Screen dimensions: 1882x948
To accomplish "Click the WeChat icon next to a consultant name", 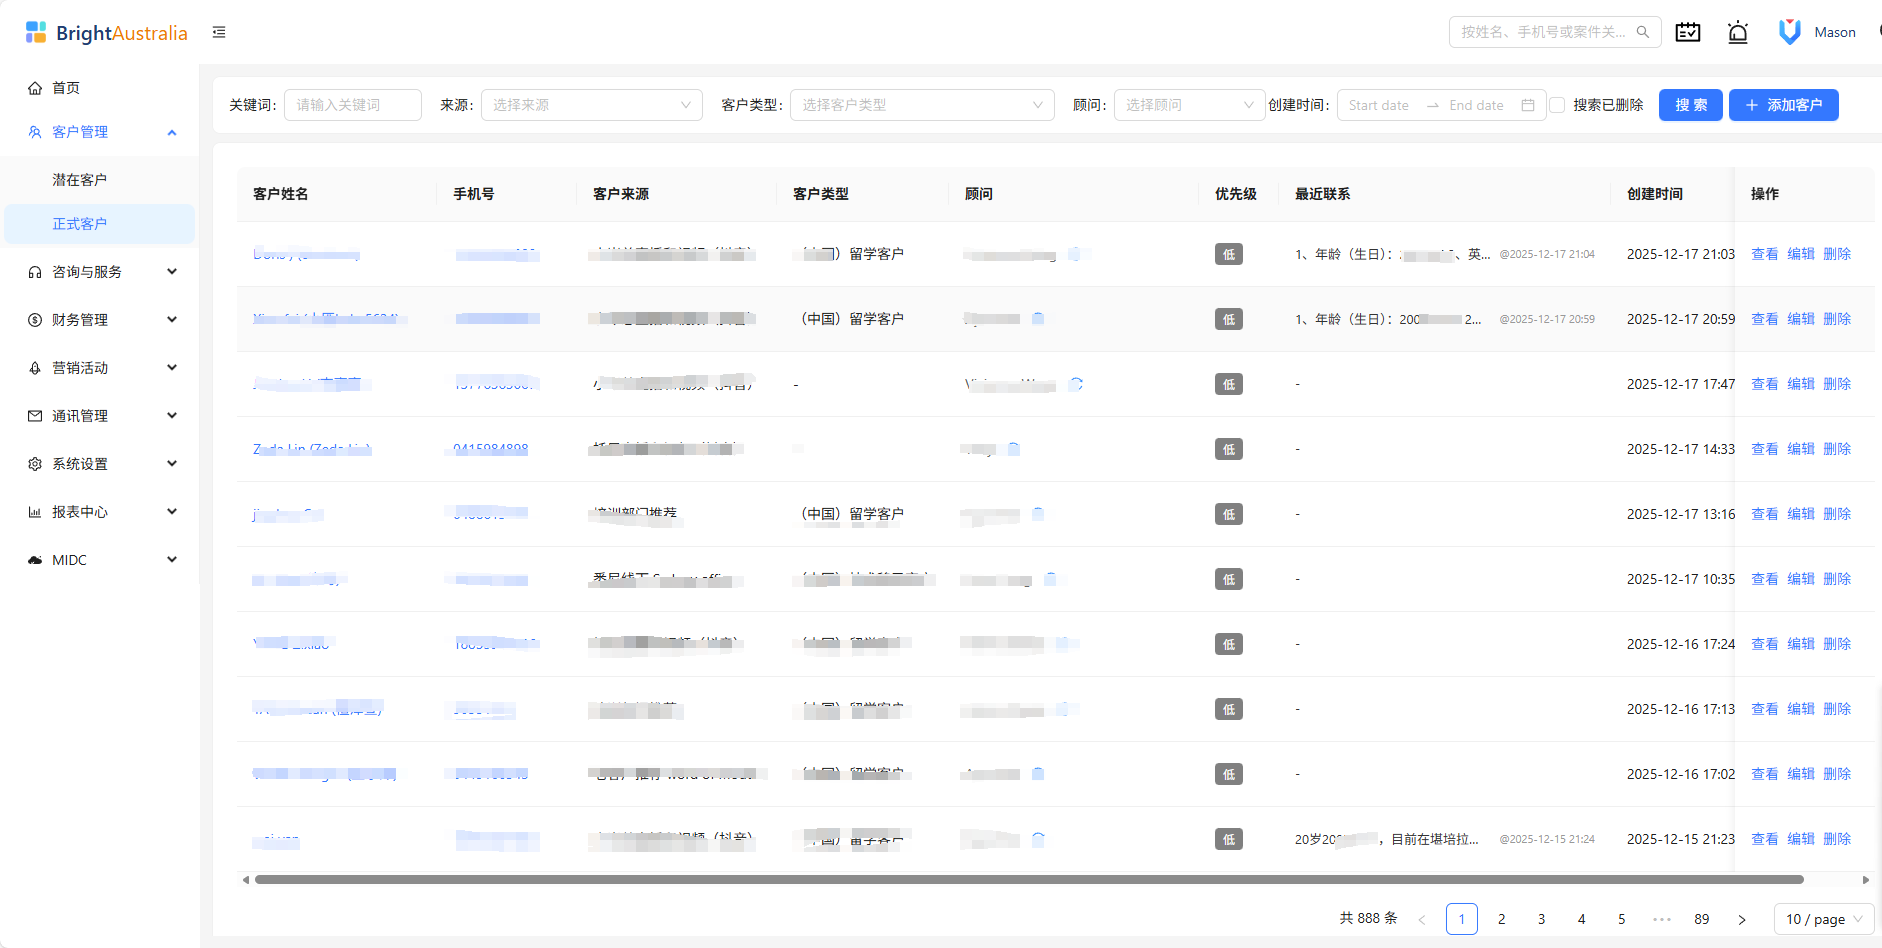I will click(x=1075, y=254).
